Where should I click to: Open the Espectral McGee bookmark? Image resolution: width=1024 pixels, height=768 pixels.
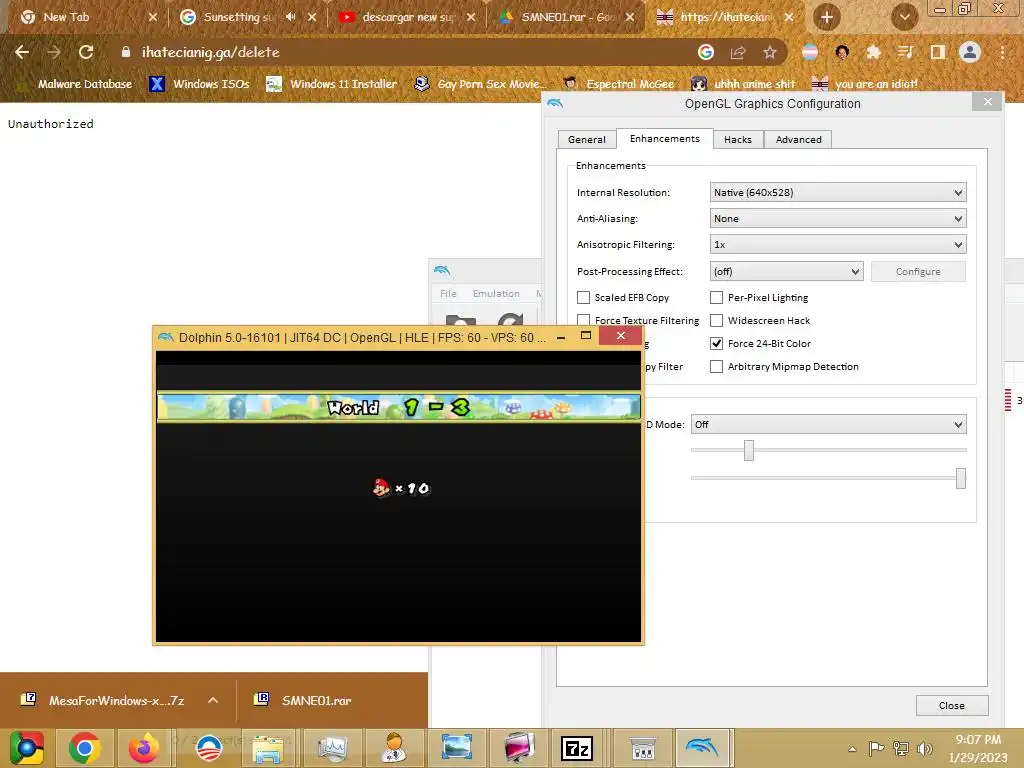click(620, 84)
